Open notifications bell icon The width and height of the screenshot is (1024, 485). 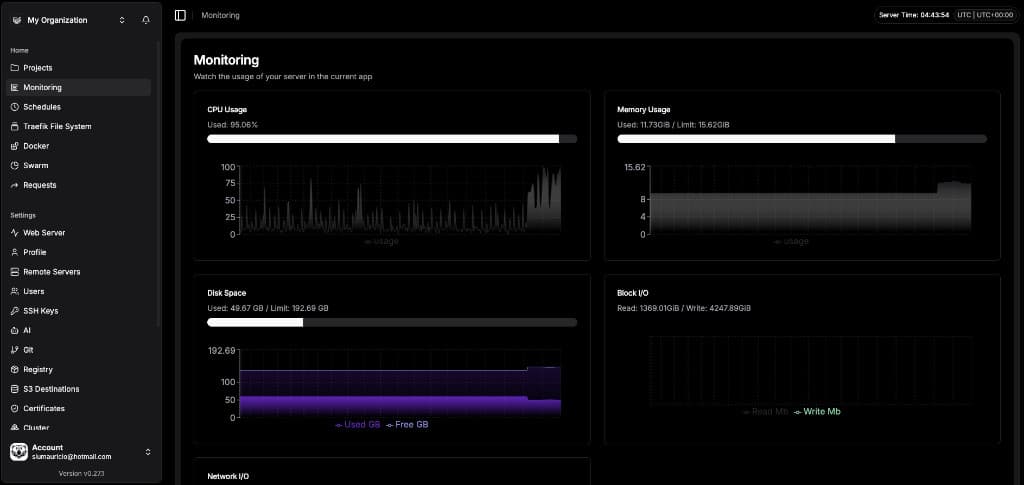click(146, 20)
